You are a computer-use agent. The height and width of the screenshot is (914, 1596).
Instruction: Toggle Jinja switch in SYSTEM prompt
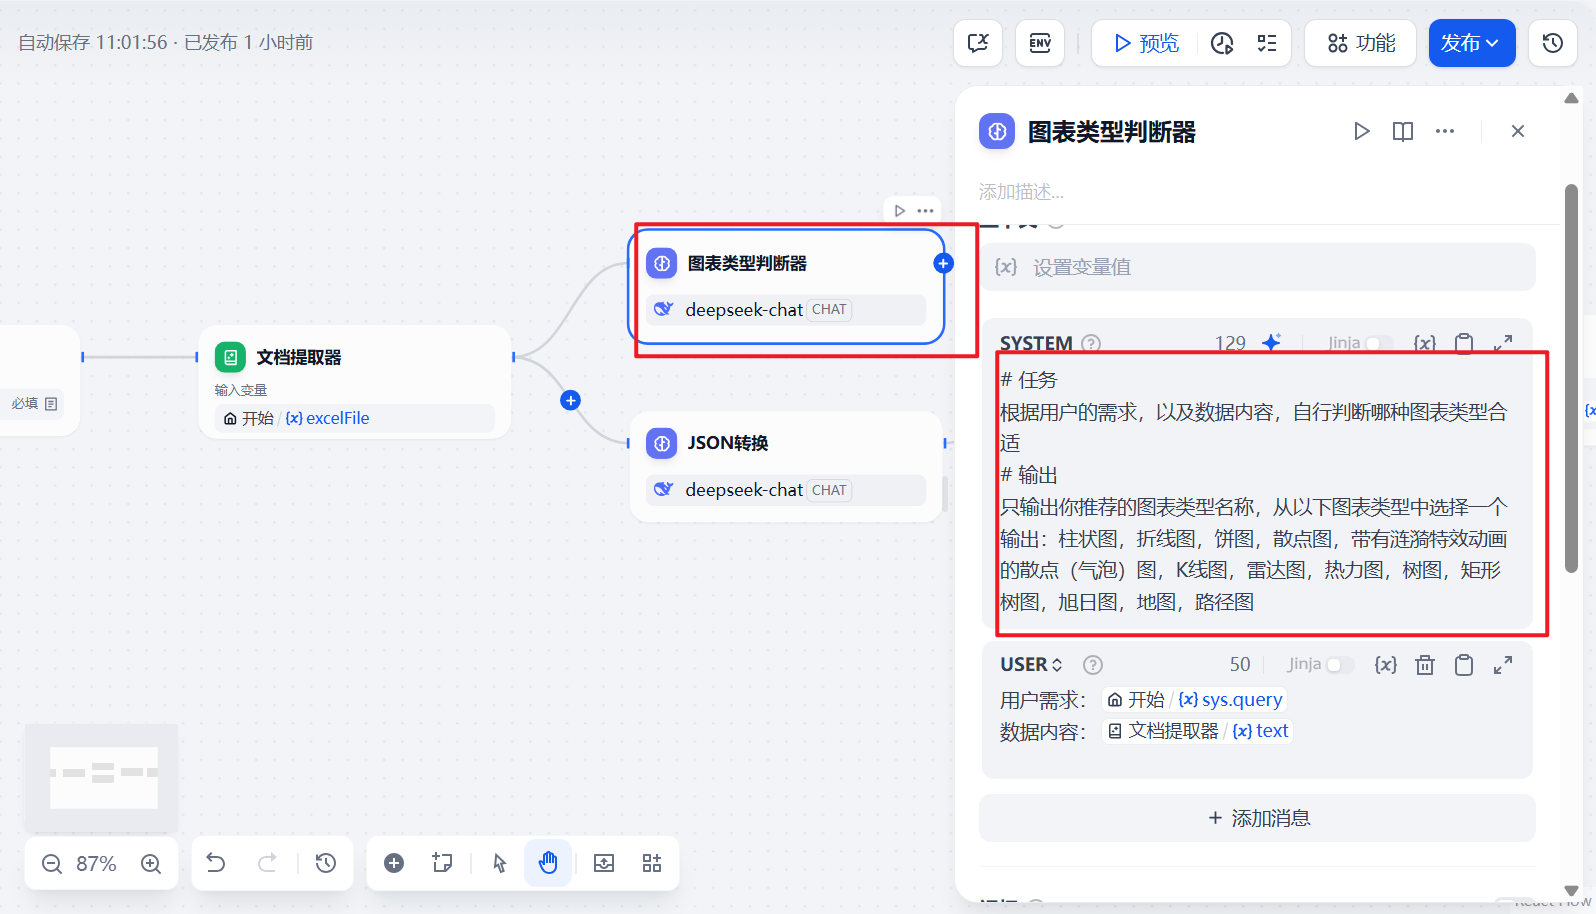(x=1379, y=343)
